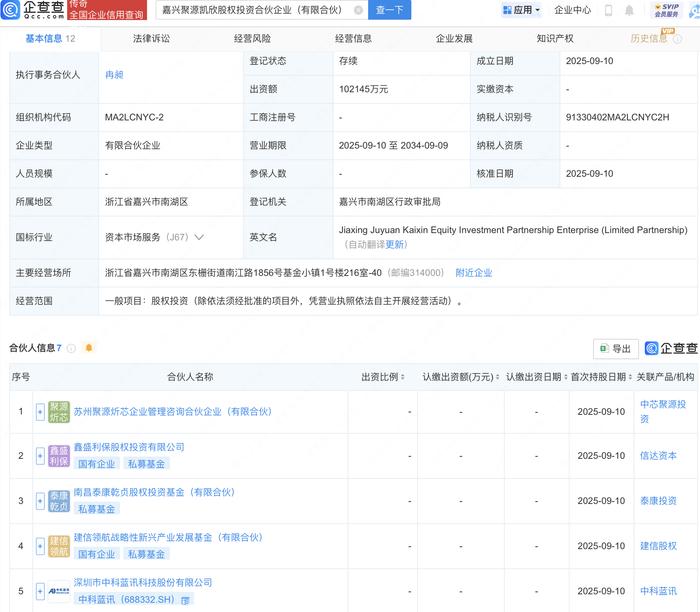Viewport: 700px width, 612px height.
Task: Open the SVIP 会员服务 badge
Action: 668,11
